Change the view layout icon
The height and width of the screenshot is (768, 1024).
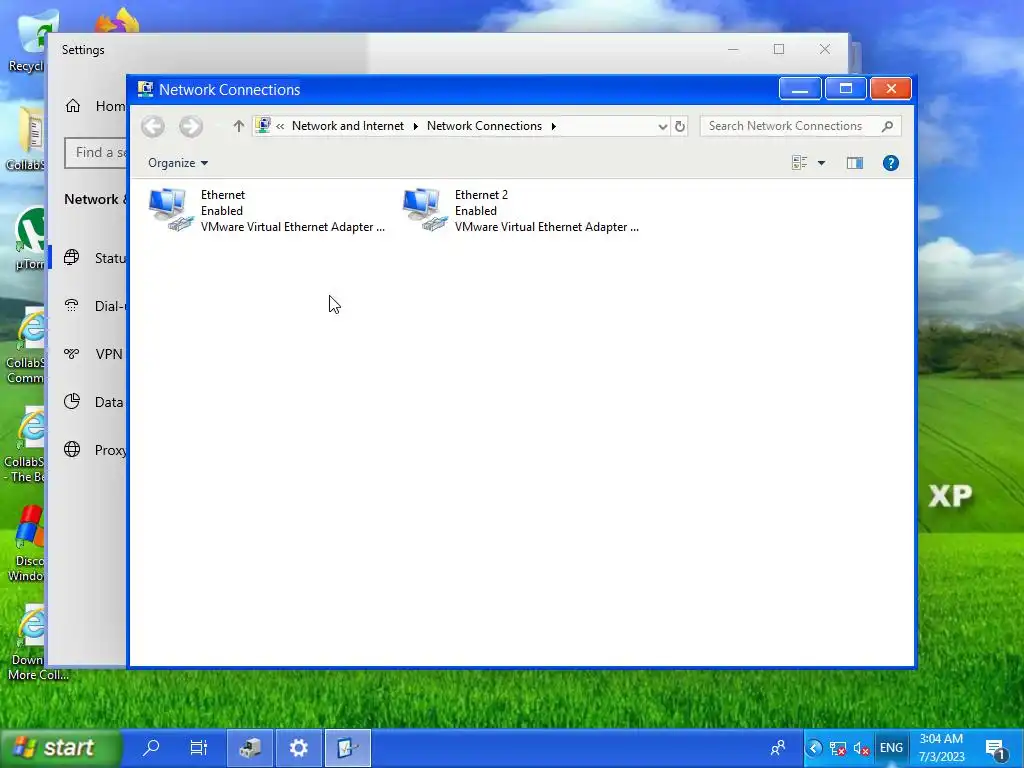799,163
